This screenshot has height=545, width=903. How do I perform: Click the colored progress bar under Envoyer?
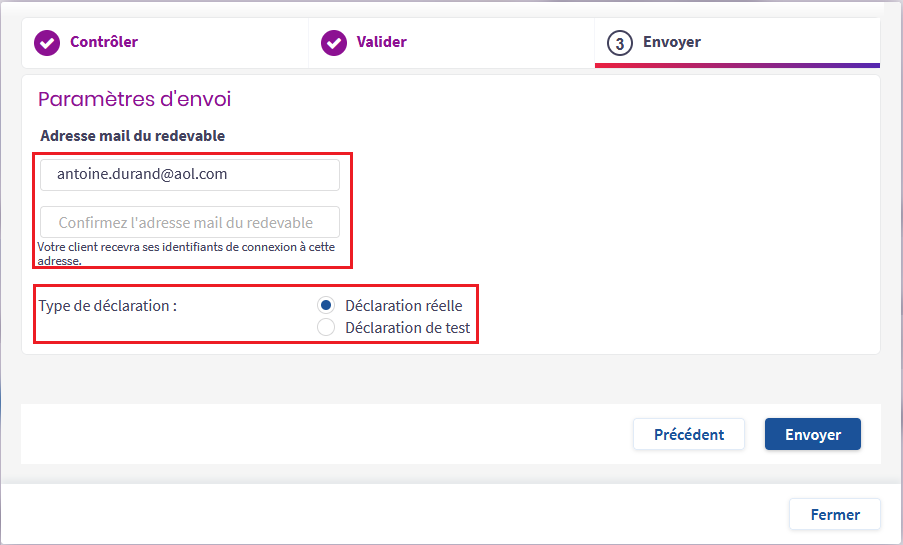[x=737, y=65]
